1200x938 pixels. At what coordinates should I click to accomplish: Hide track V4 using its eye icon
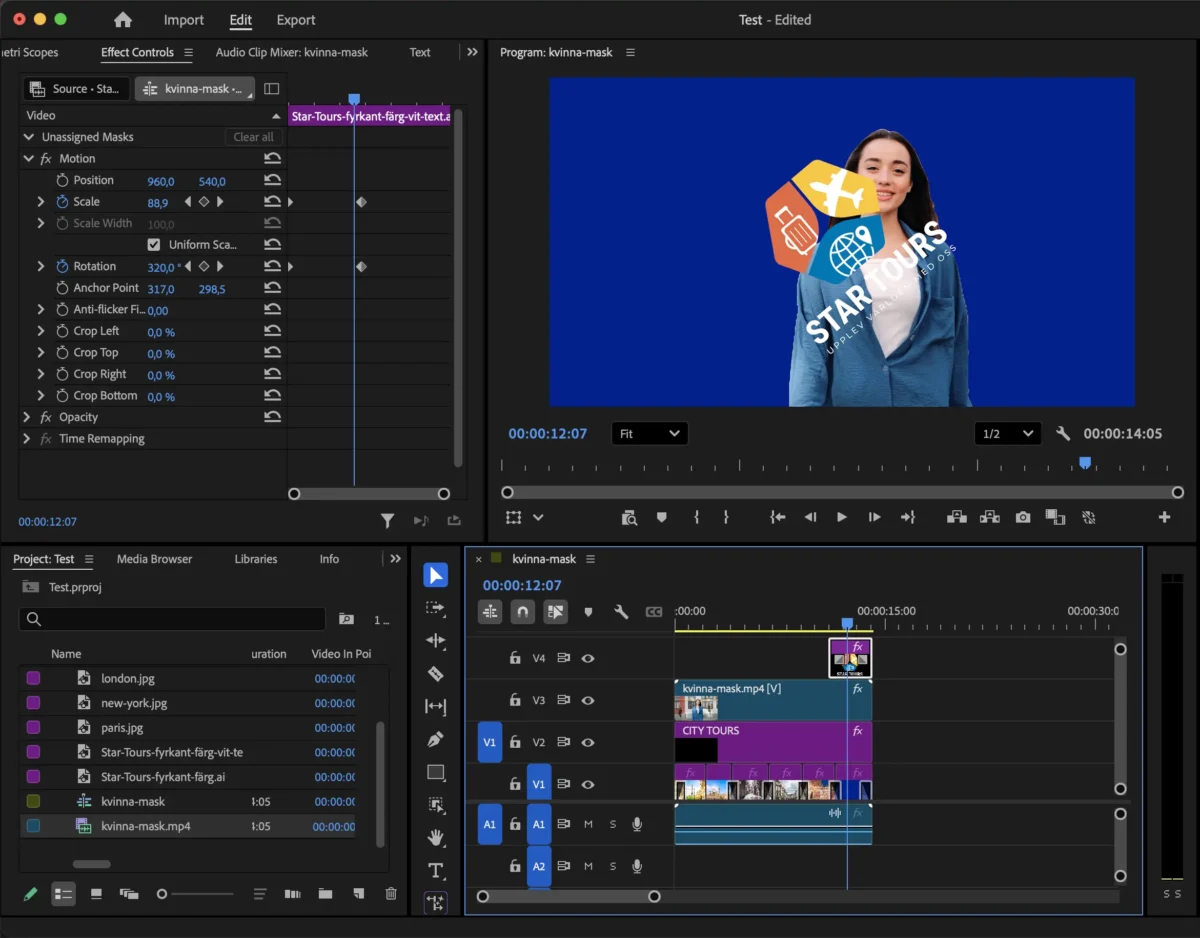pos(588,658)
